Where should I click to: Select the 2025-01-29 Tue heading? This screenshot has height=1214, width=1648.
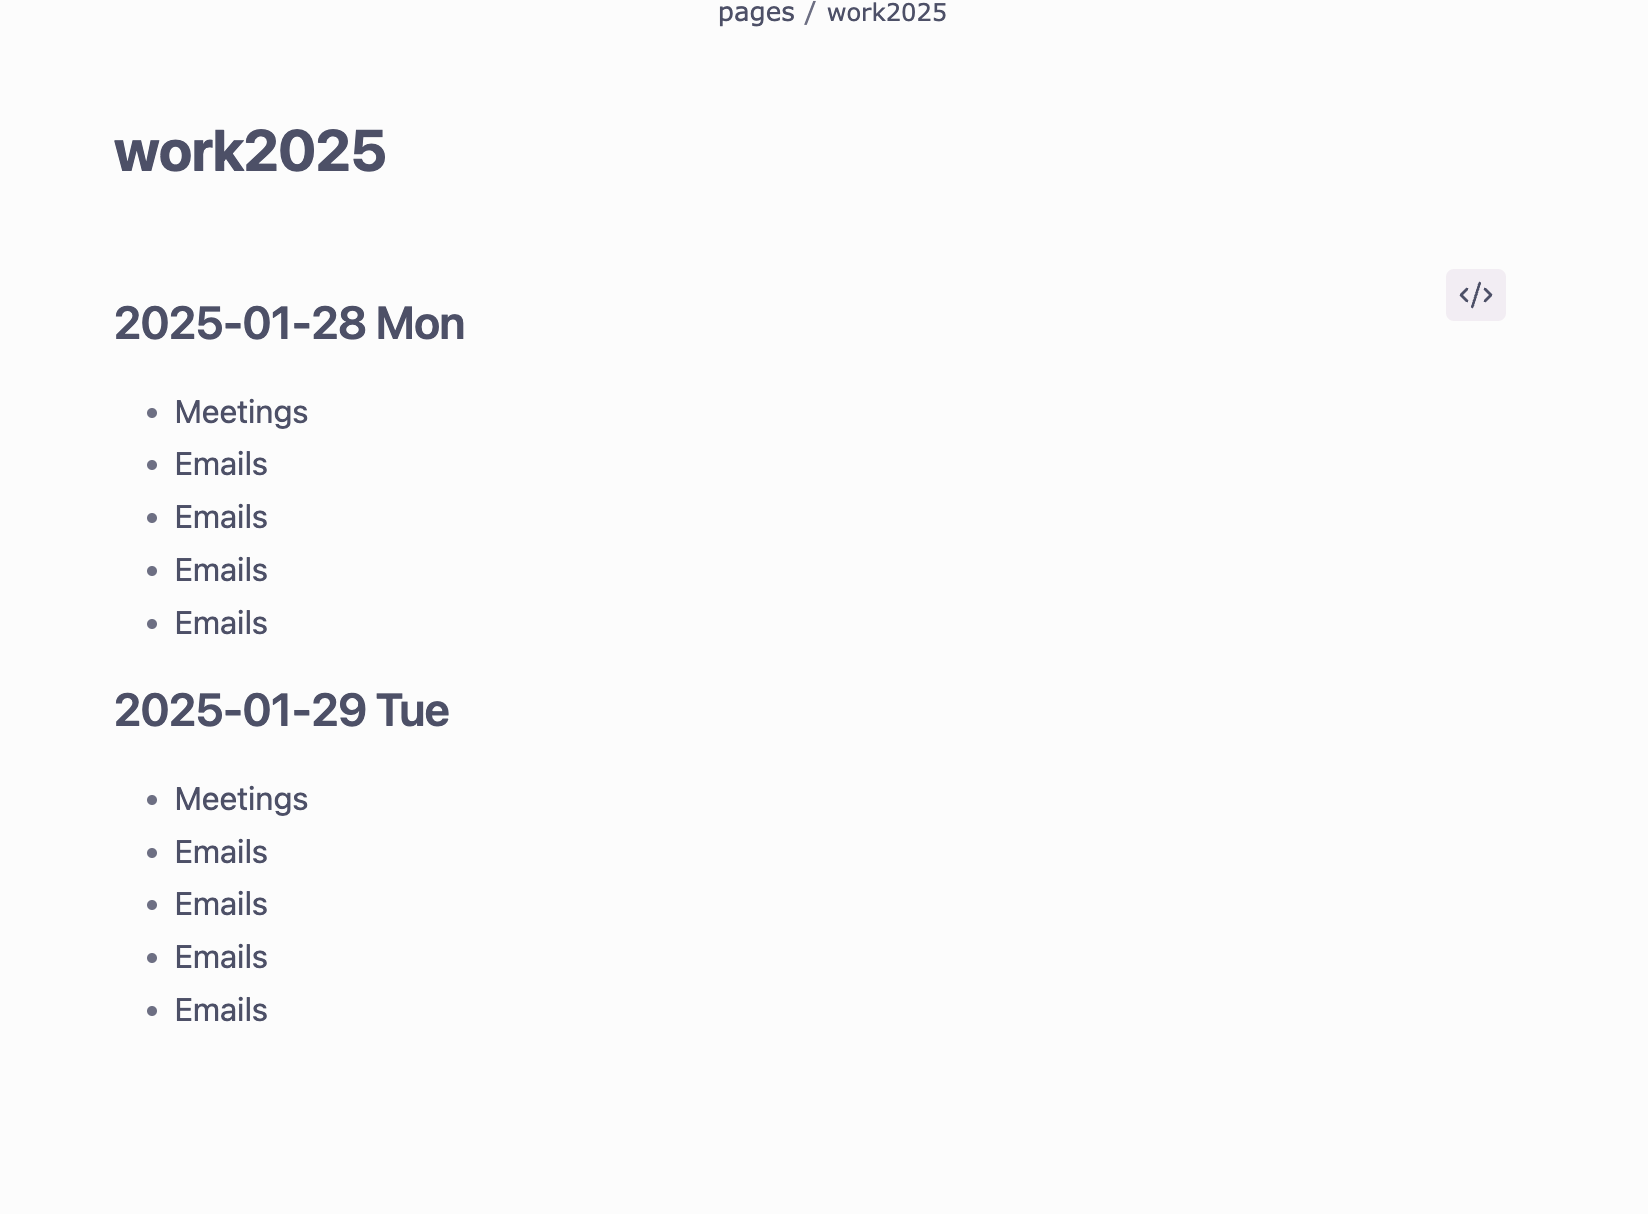281,711
